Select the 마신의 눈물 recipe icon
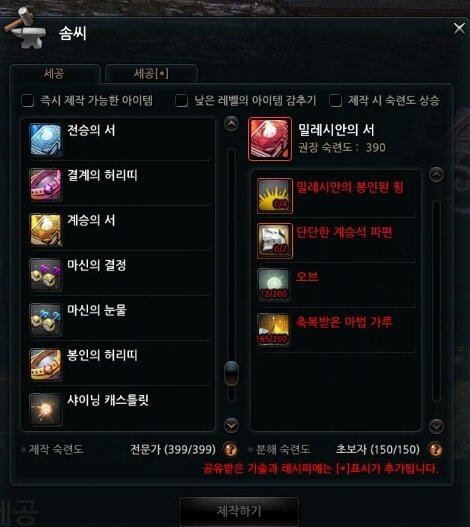The width and height of the screenshot is (470, 527). click(x=45, y=320)
